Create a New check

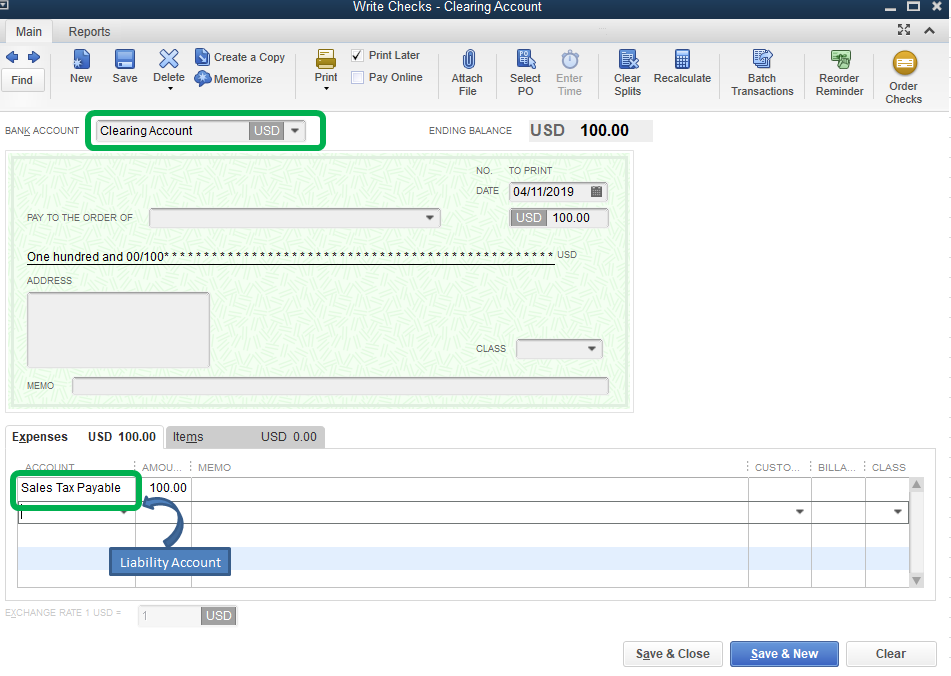pos(81,67)
